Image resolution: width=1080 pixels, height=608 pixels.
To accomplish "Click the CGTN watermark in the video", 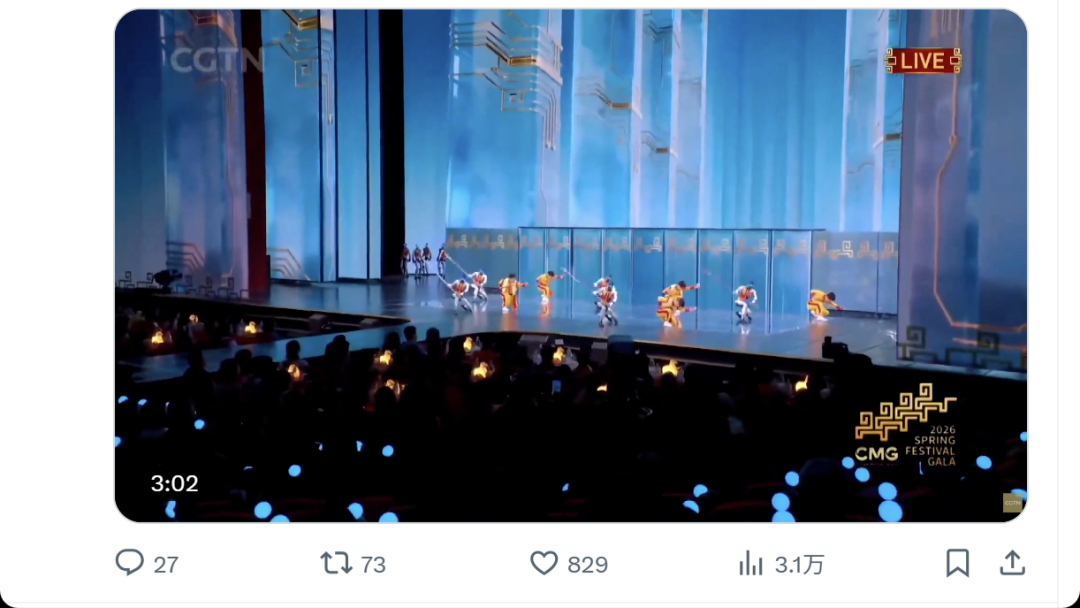I will [215, 60].
